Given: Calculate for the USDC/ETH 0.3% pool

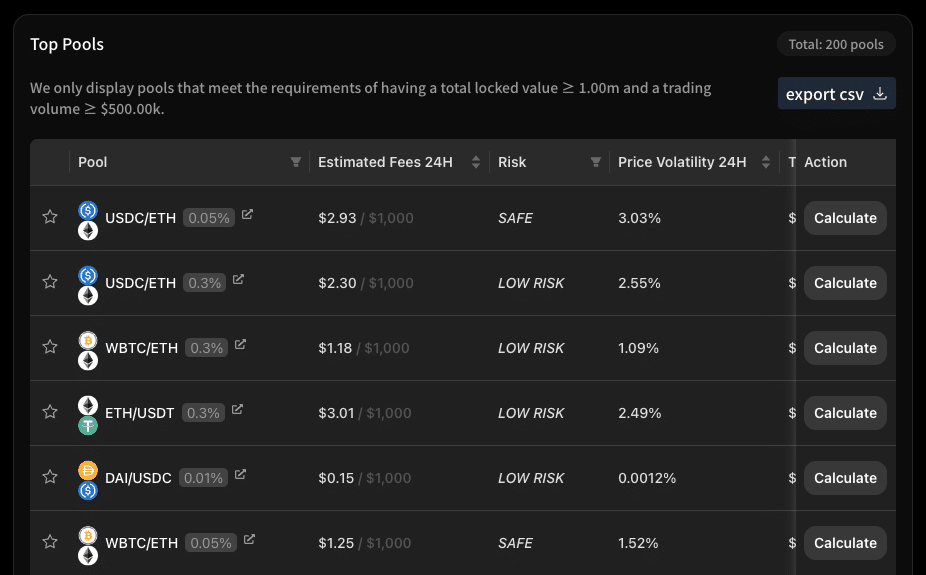Looking at the screenshot, I should tap(845, 283).
